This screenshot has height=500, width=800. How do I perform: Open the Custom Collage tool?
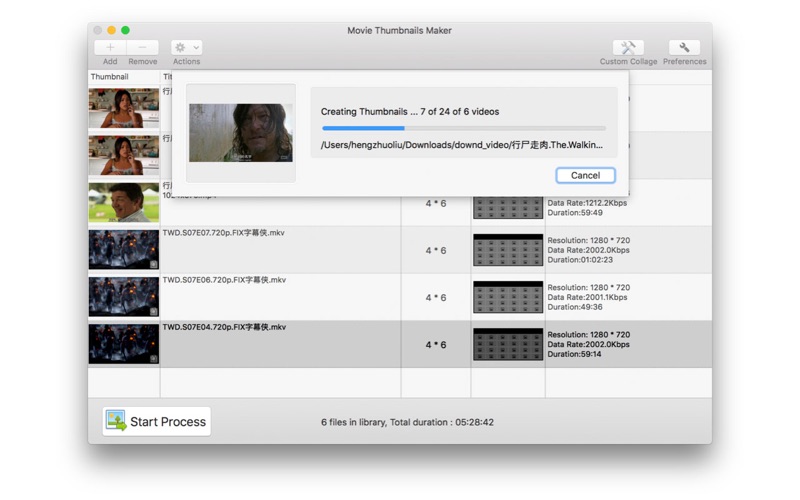tap(628, 48)
